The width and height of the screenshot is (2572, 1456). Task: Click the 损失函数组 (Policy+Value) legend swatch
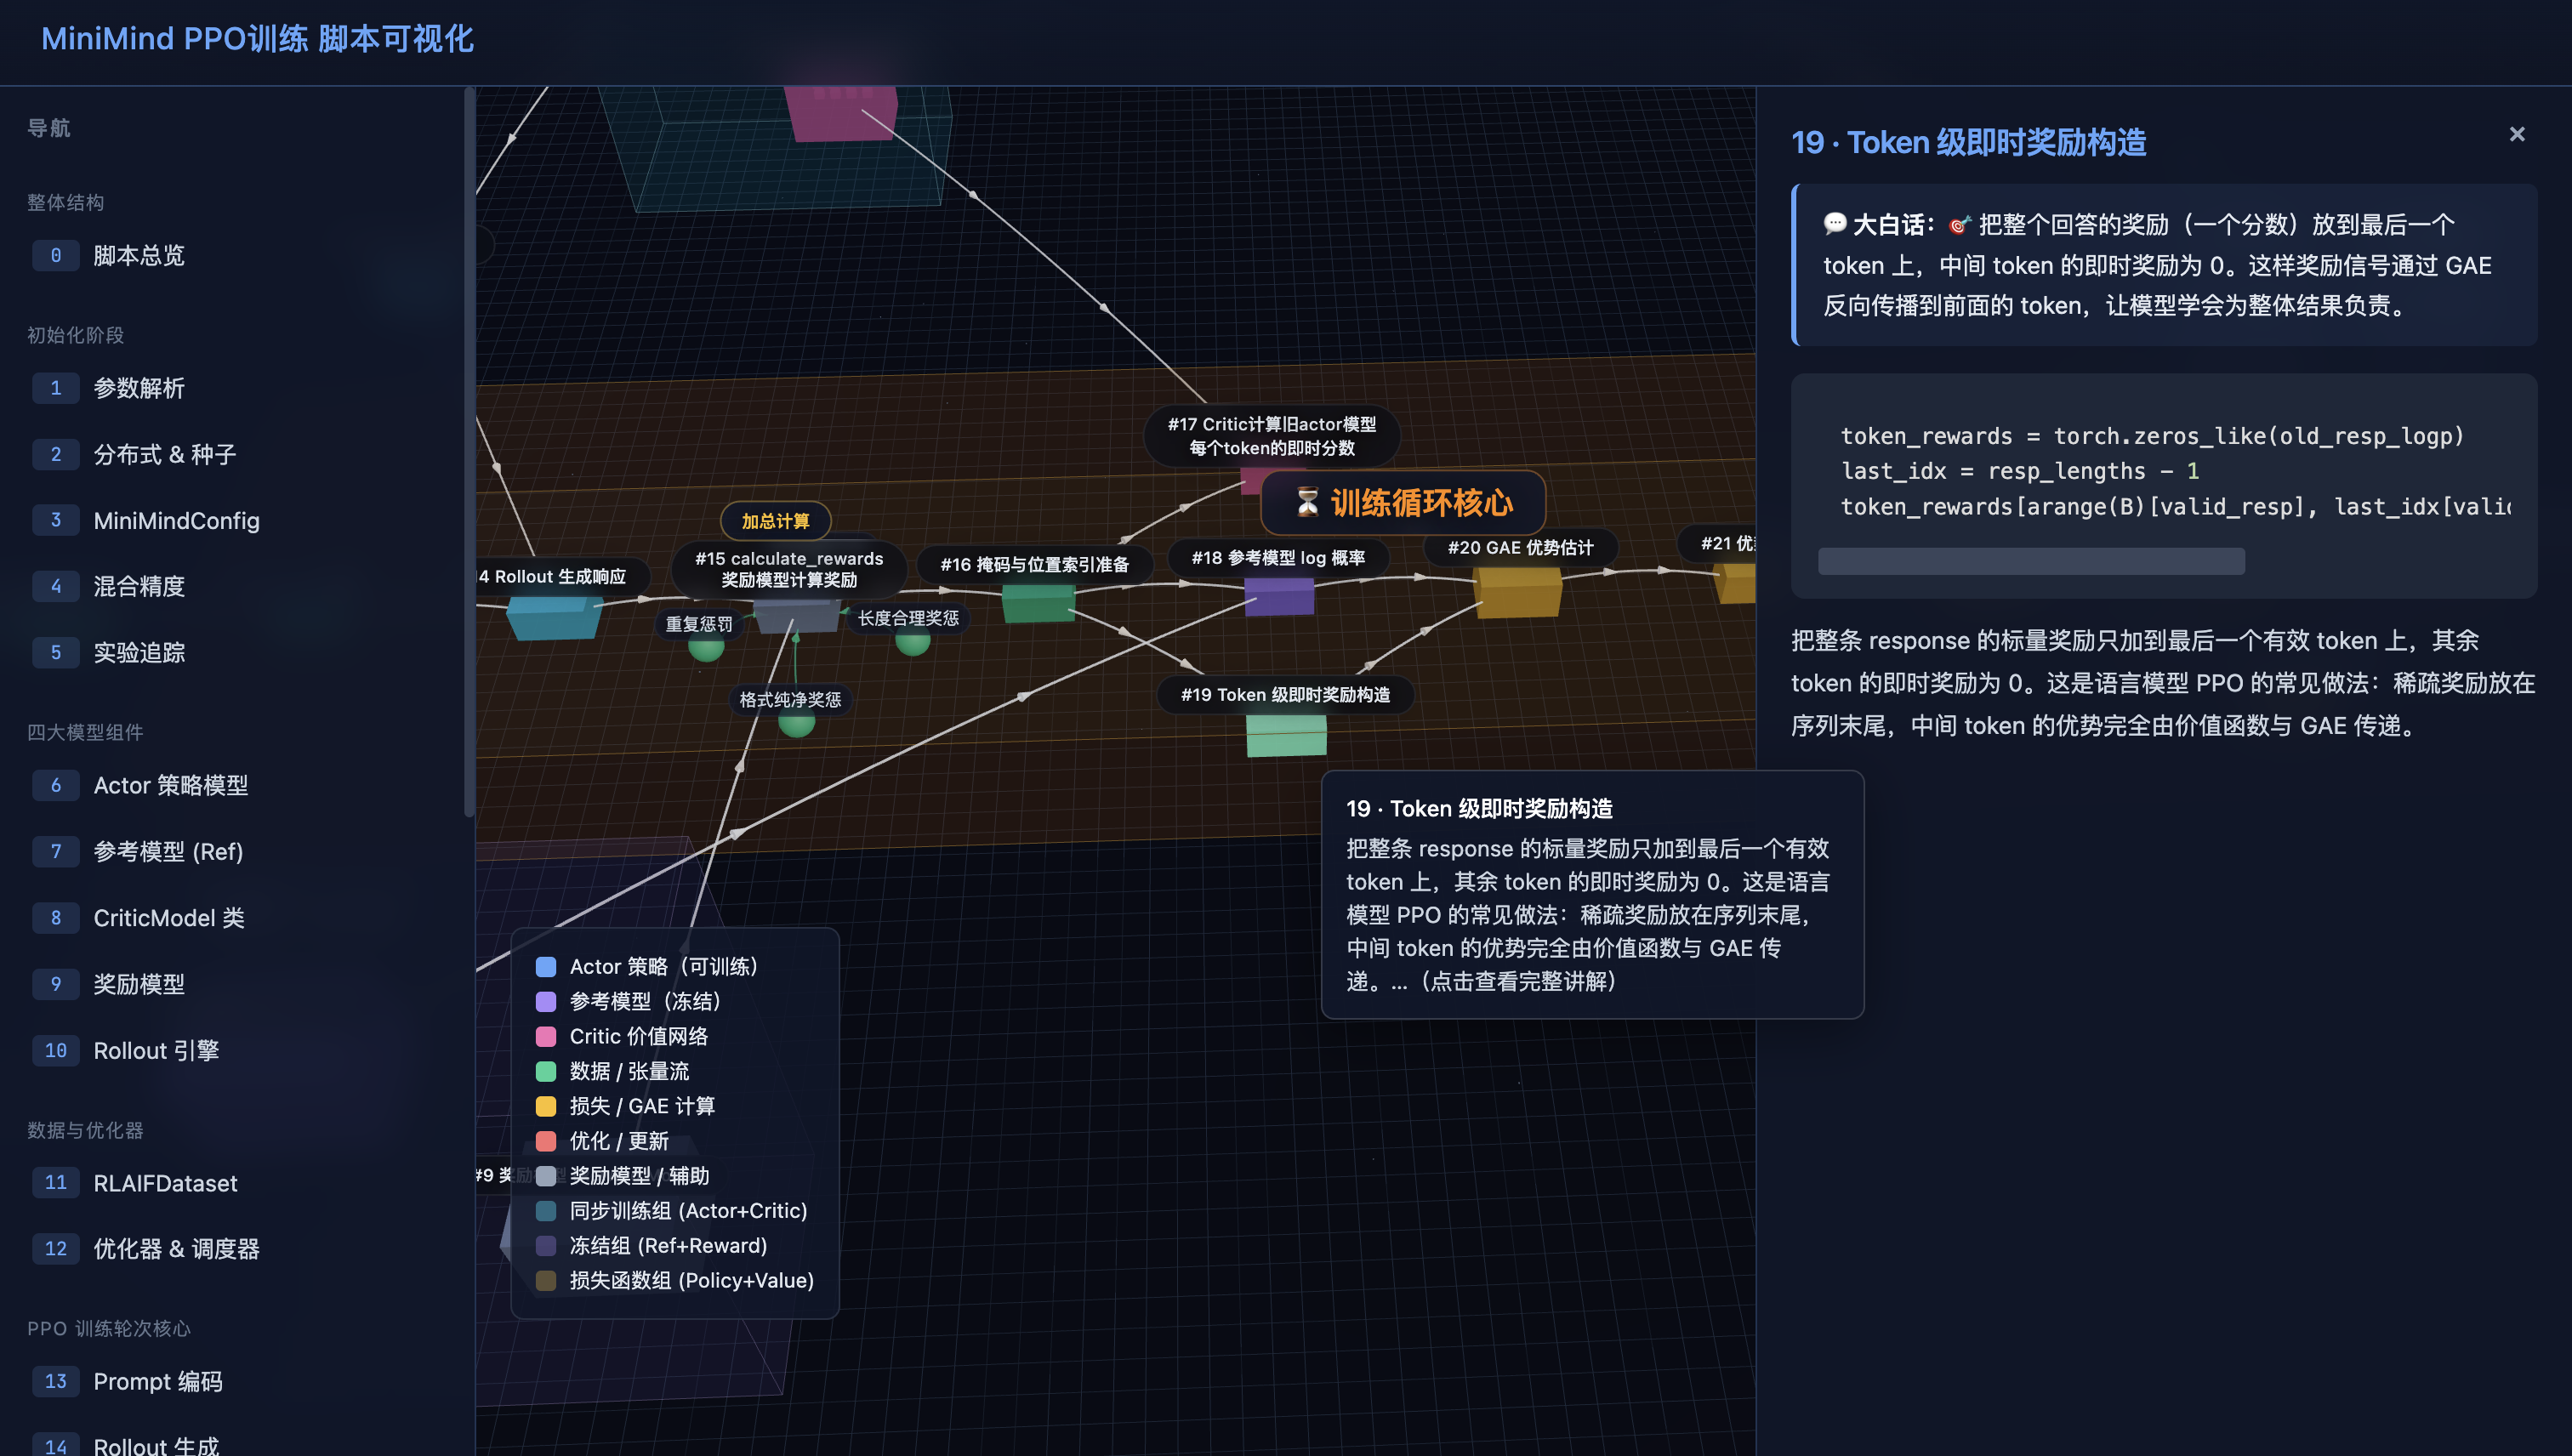546,1281
